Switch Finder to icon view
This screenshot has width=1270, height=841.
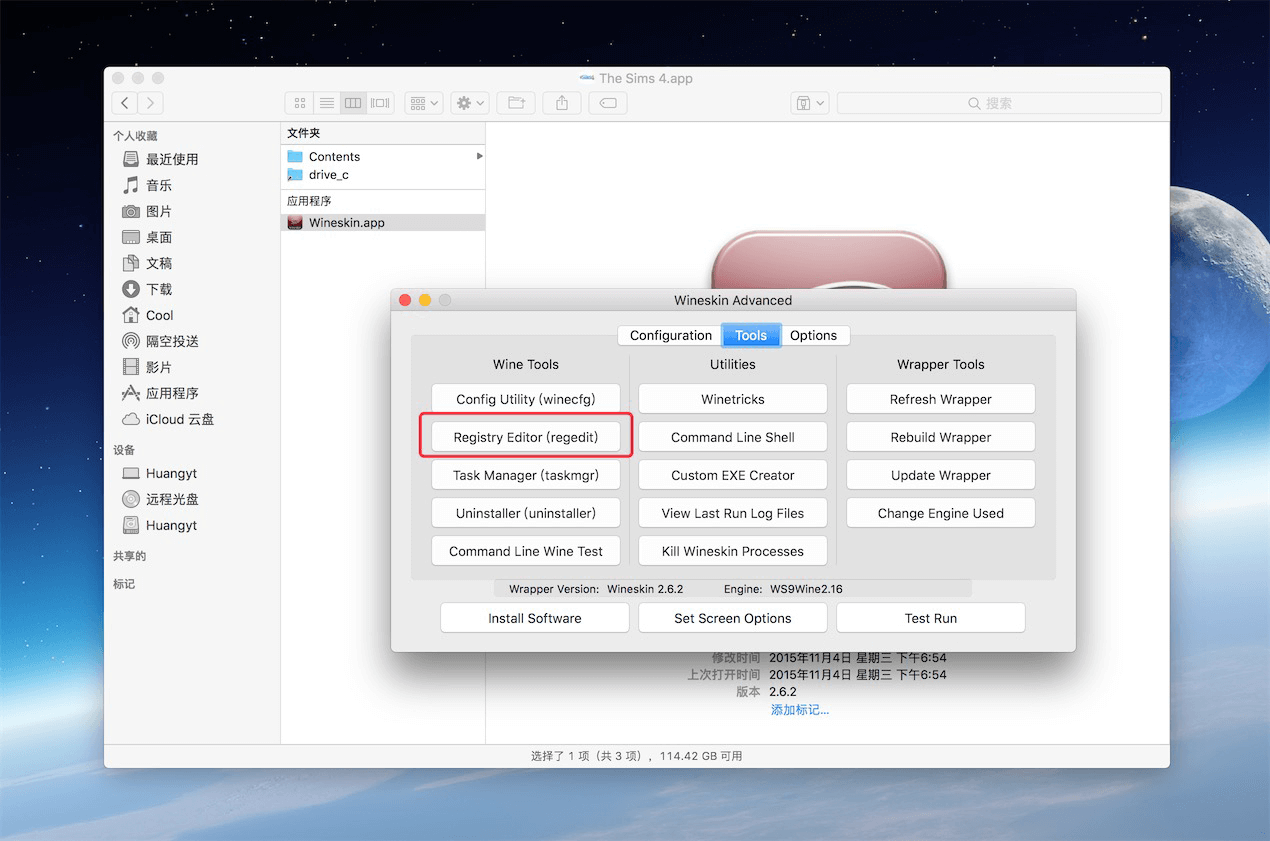[x=299, y=103]
